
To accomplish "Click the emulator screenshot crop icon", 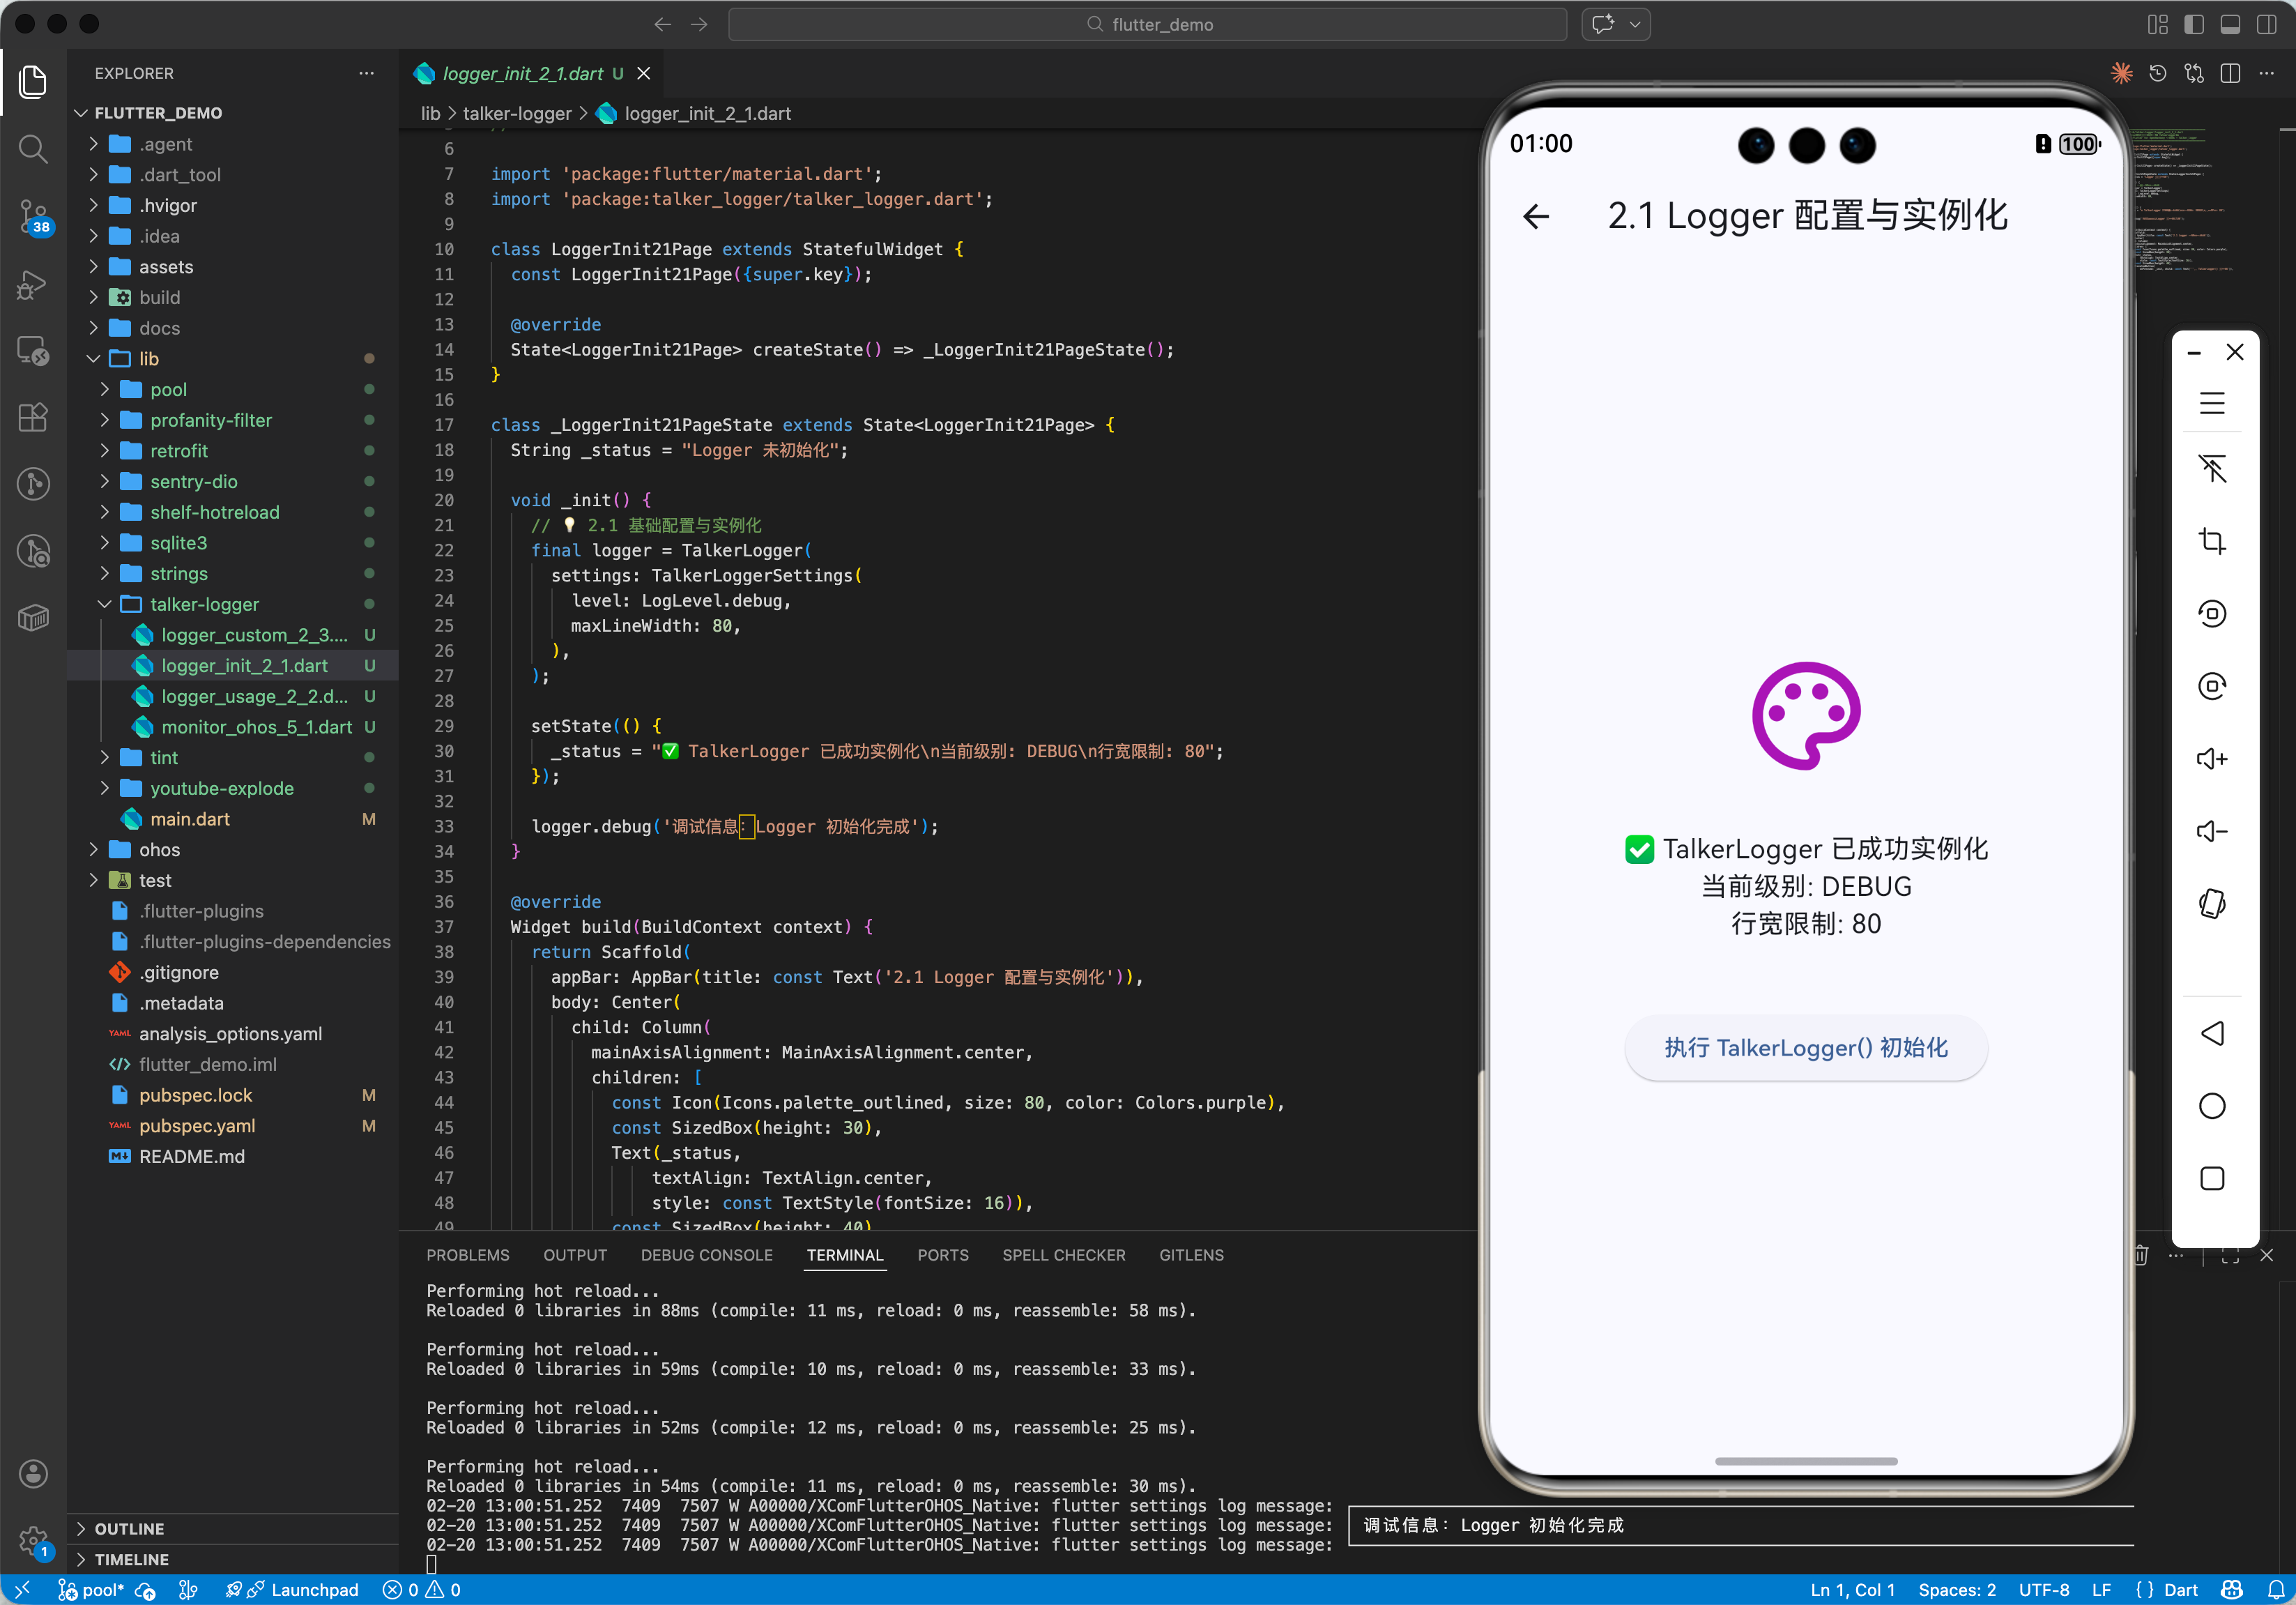I will click(x=2211, y=541).
